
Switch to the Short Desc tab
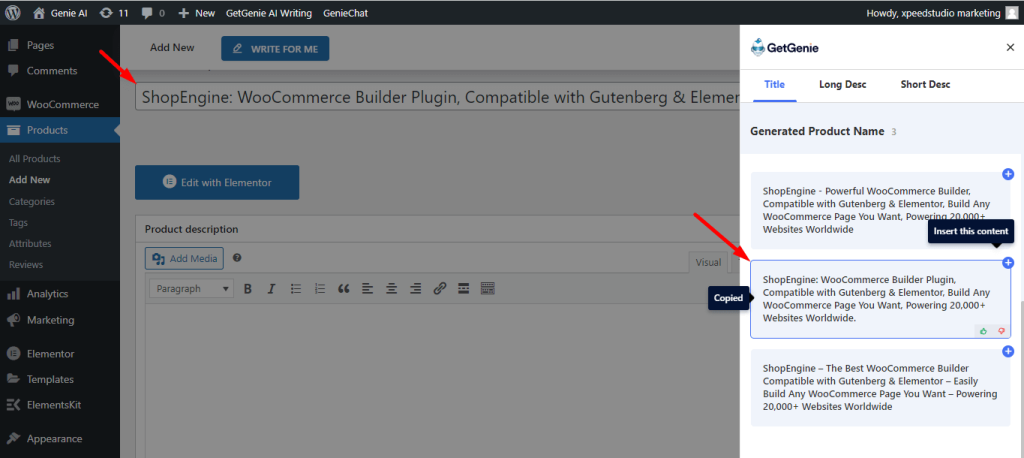(x=925, y=84)
